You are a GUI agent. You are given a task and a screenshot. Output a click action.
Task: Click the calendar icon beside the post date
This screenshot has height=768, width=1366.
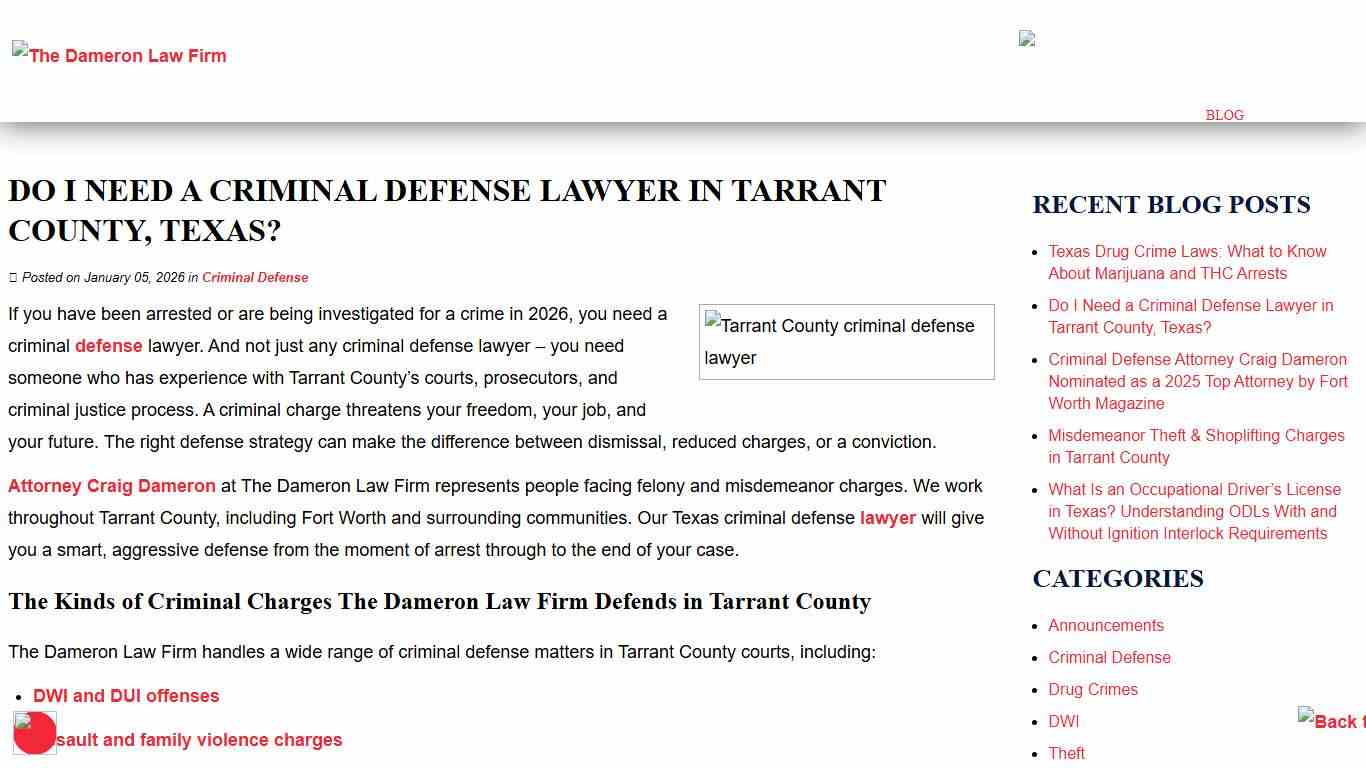pos(11,277)
